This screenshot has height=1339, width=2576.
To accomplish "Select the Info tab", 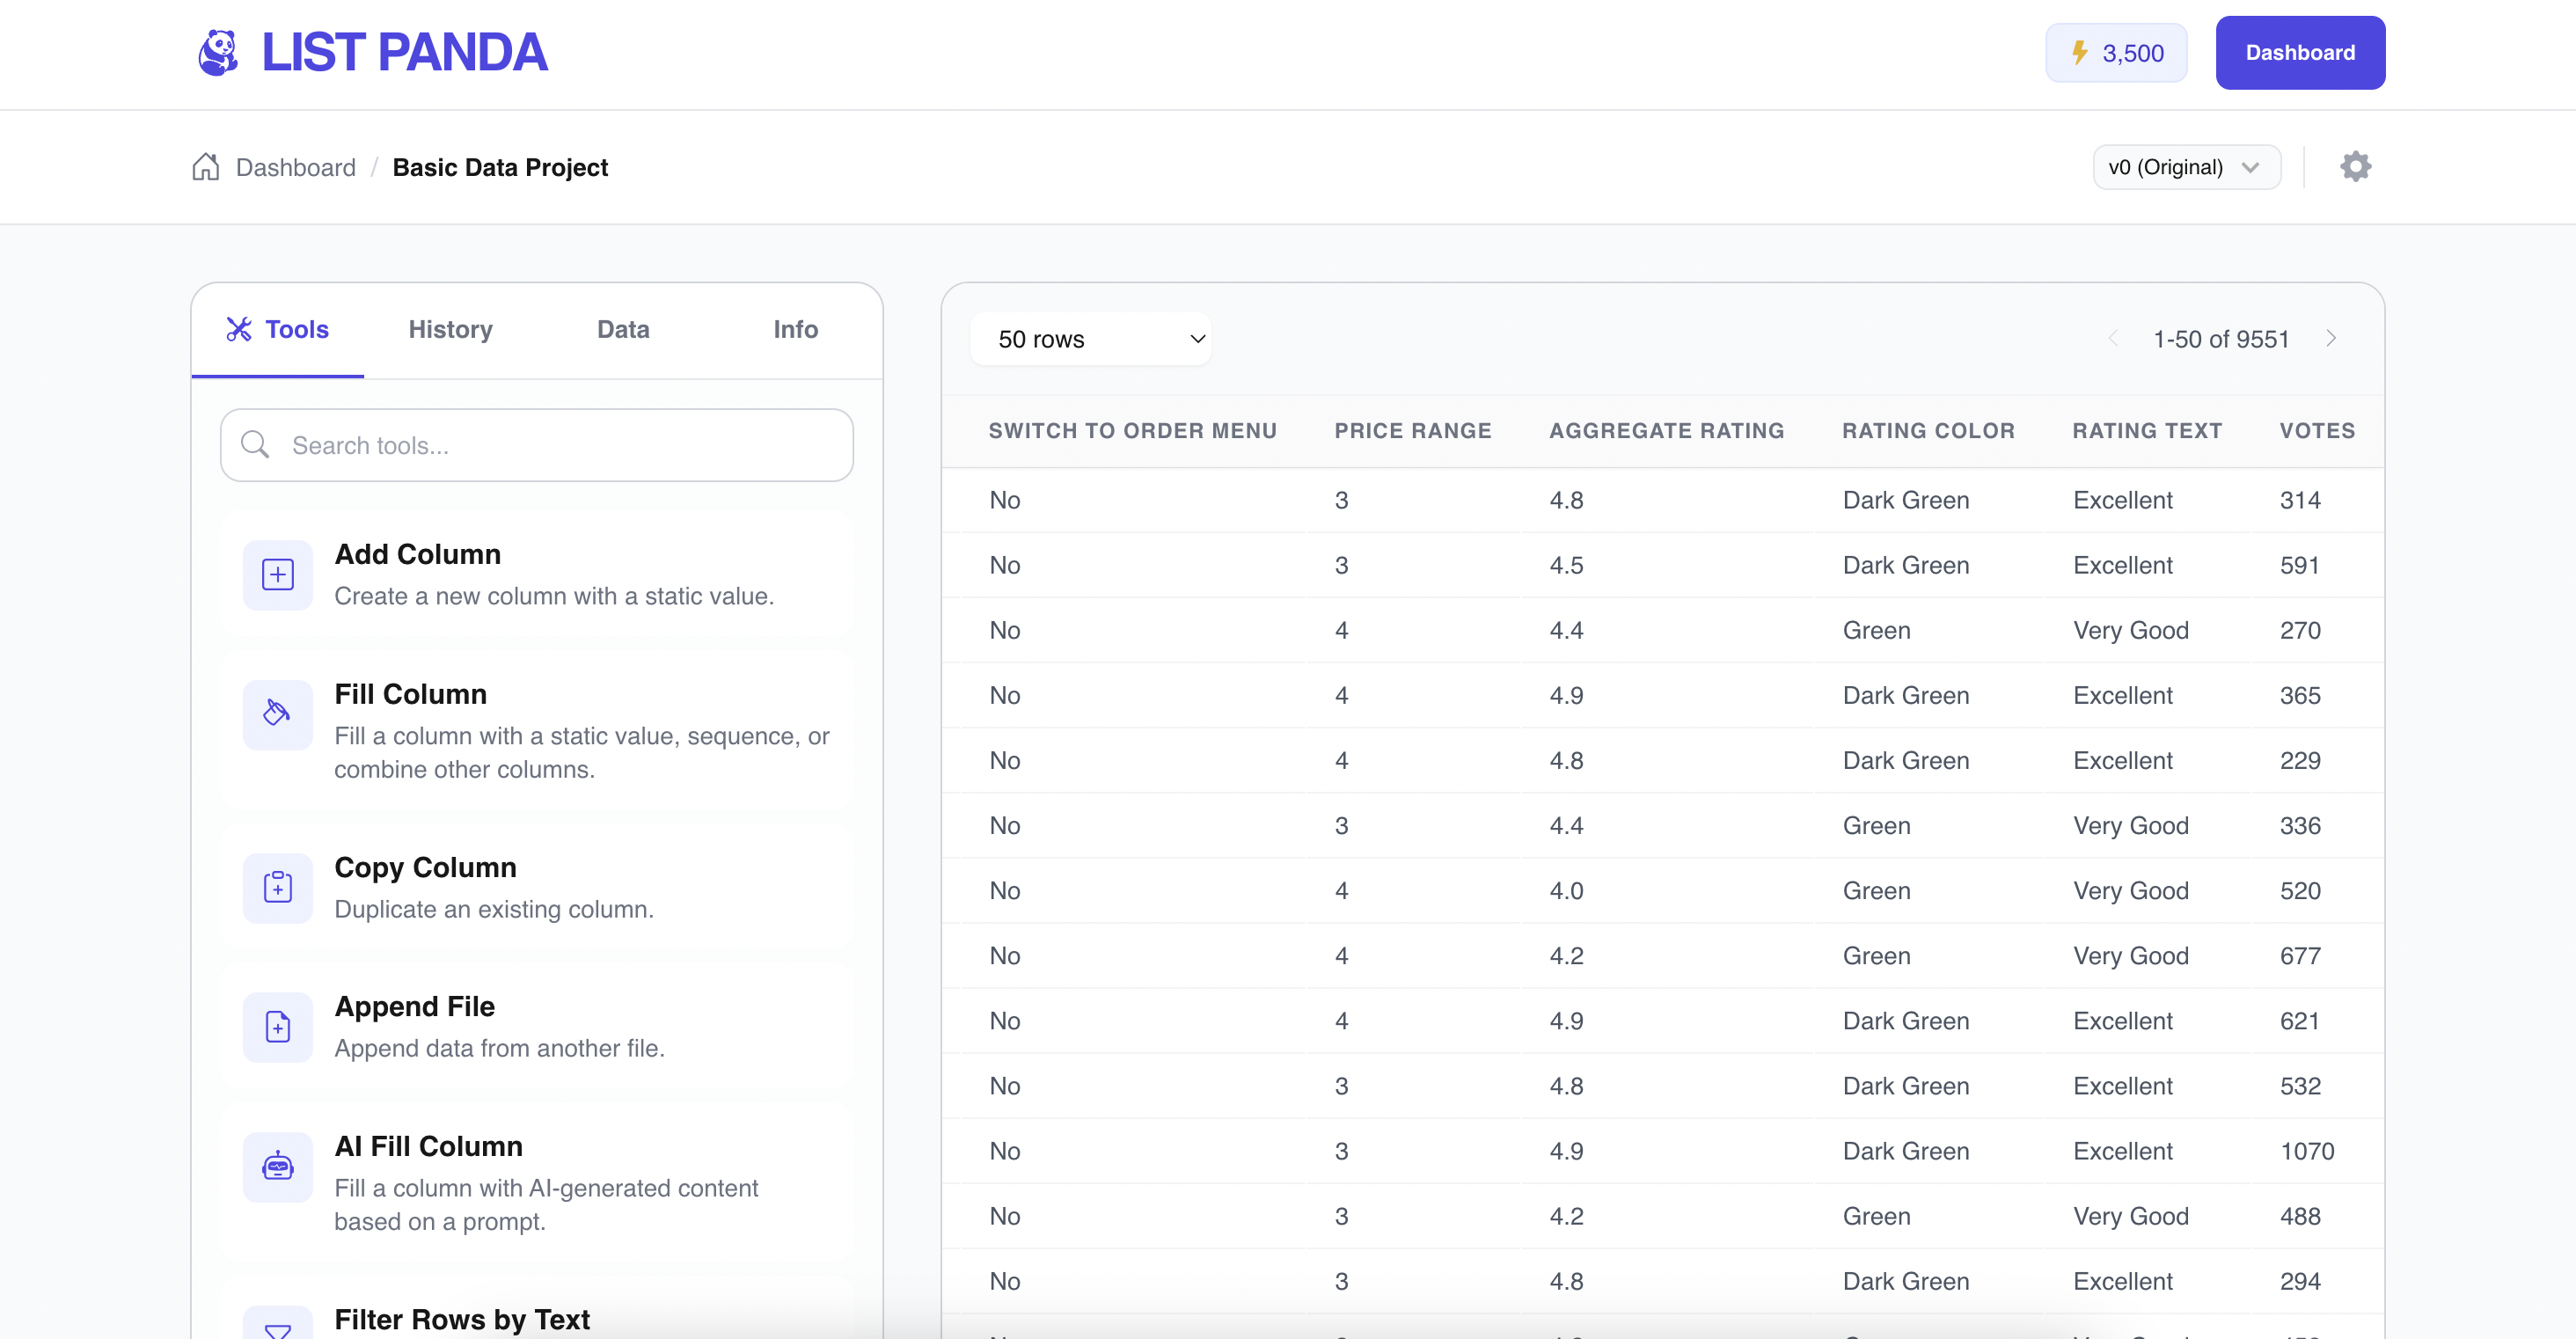I will 795,330.
